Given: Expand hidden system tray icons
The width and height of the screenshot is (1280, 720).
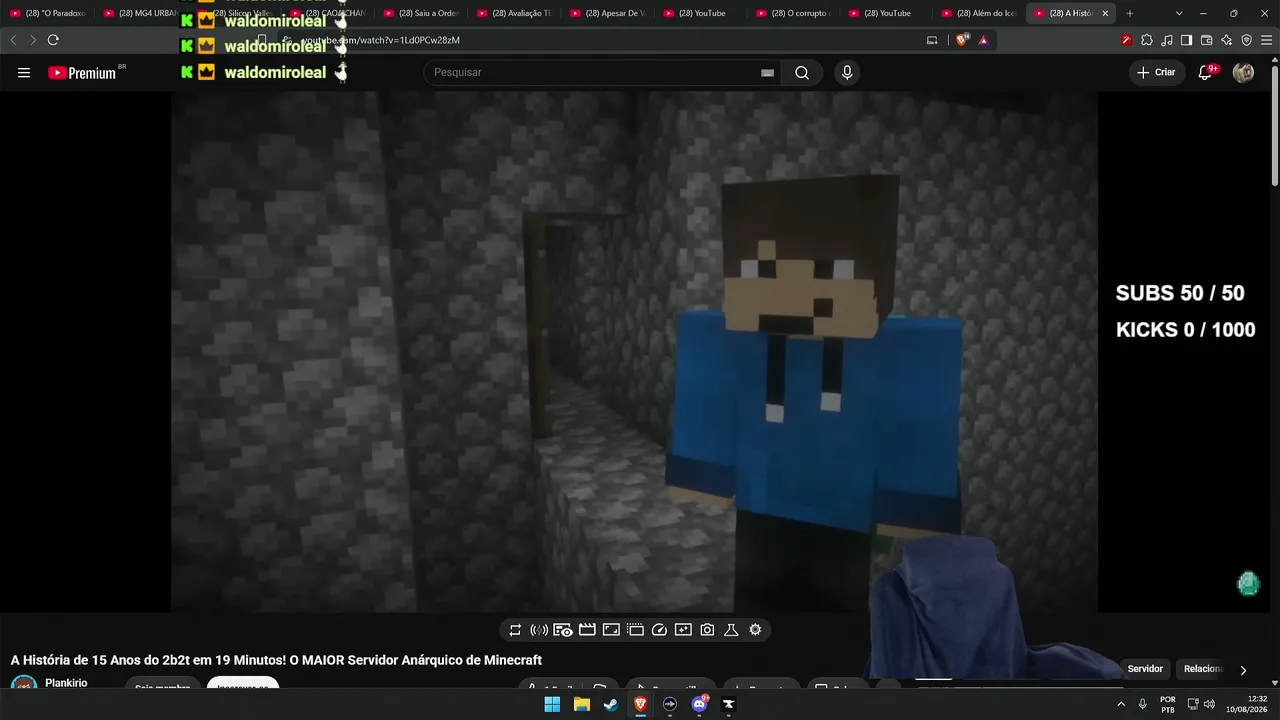Looking at the screenshot, I should [x=1121, y=704].
